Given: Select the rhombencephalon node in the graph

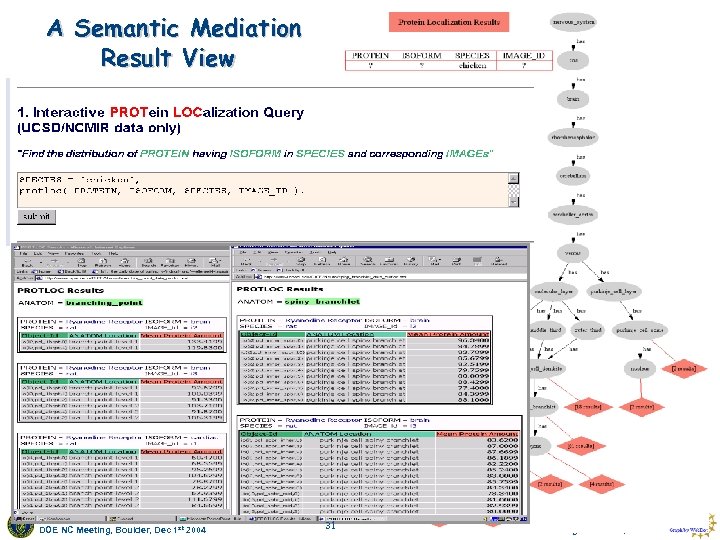Looking at the screenshot, I should [x=573, y=137].
